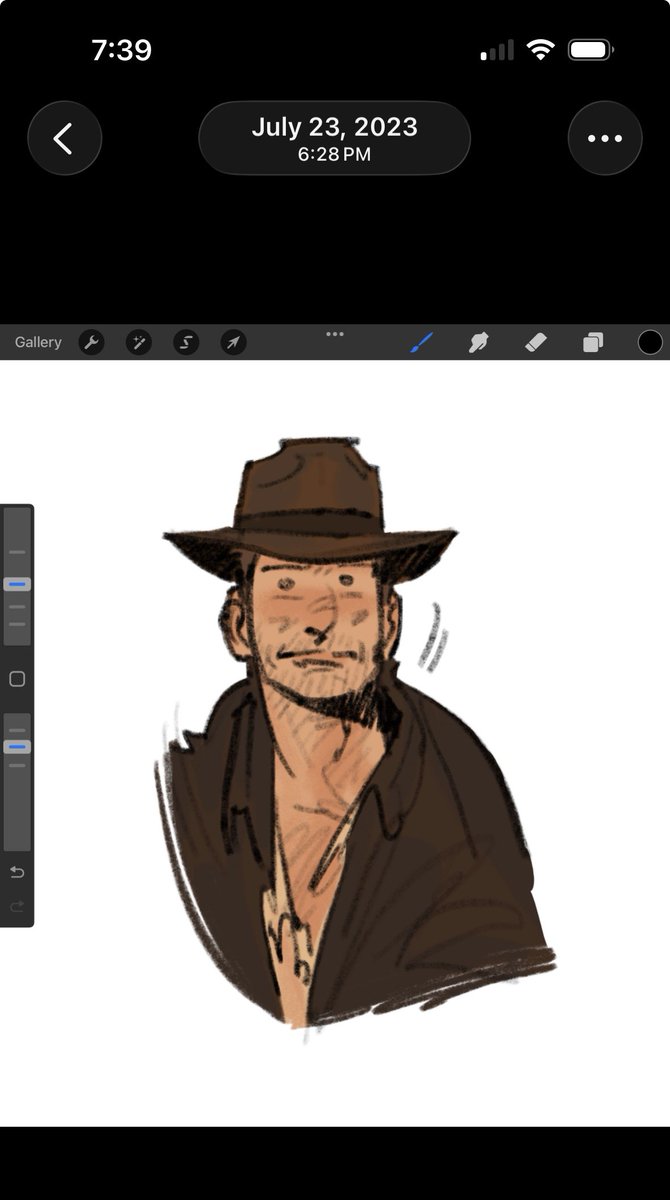Open the Actions wrench menu

[x=91, y=343]
